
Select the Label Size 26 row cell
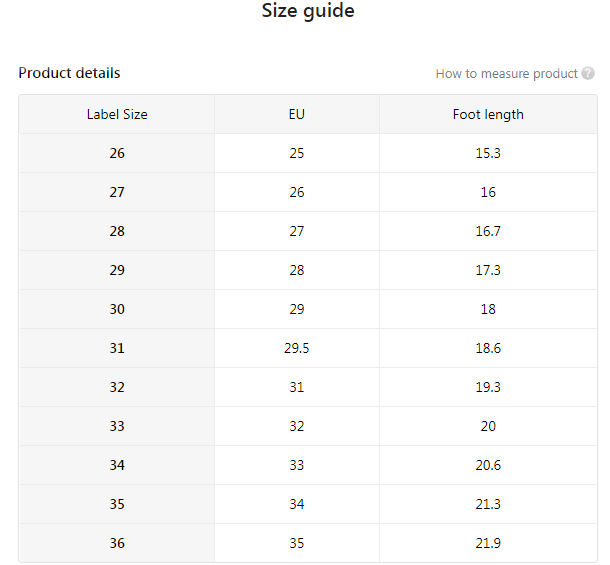(x=117, y=154)
